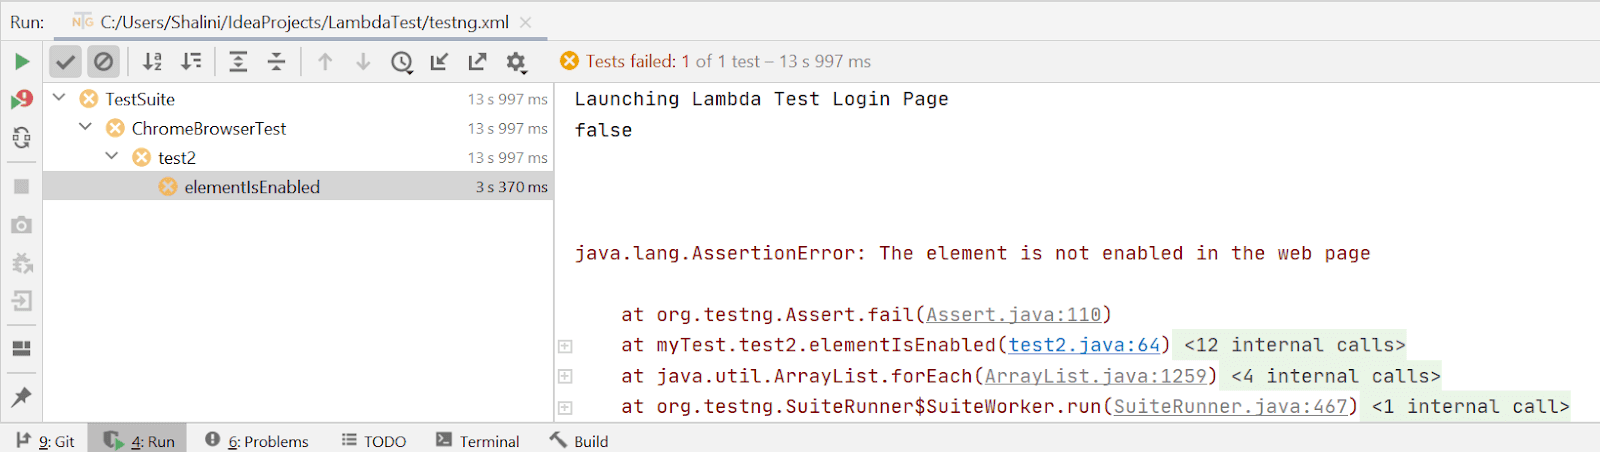The width and height of the screenshot is (1600, 452).
Task: Click the AssertionError message line
Action: point(972,253)
